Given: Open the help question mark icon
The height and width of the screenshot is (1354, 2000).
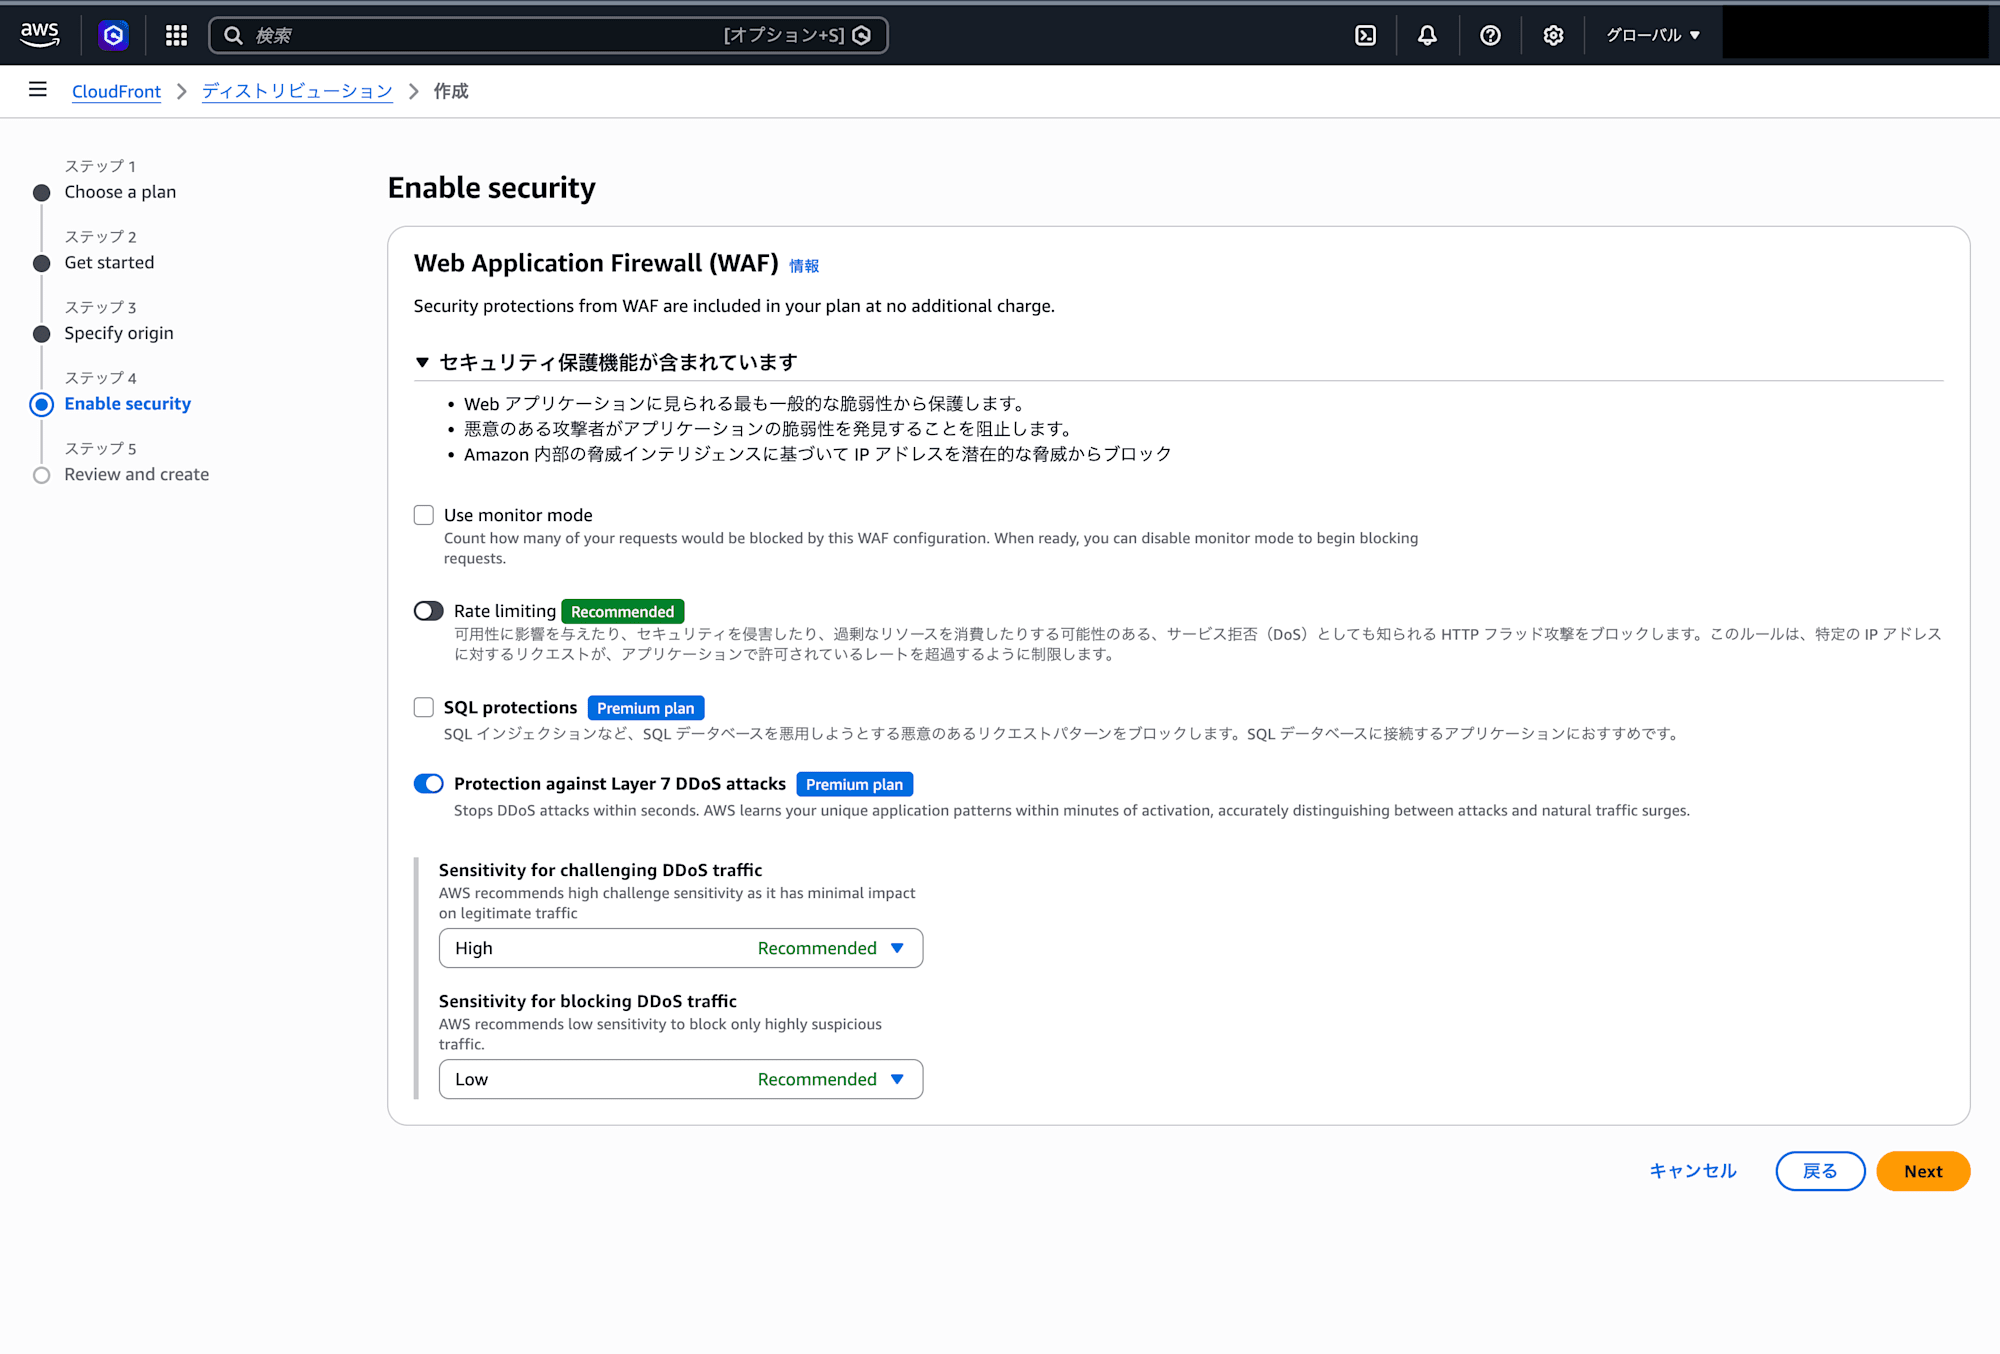Looking at the screenshot, I should 1490,35.
